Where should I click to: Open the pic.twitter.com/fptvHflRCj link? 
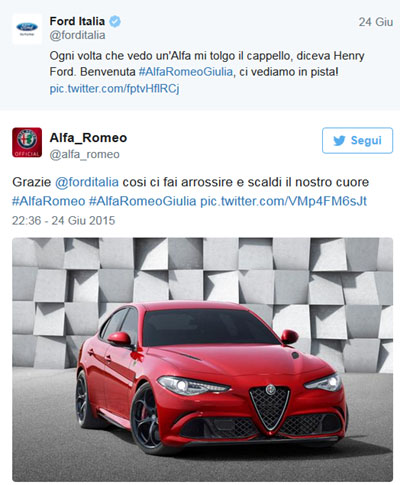114,89
